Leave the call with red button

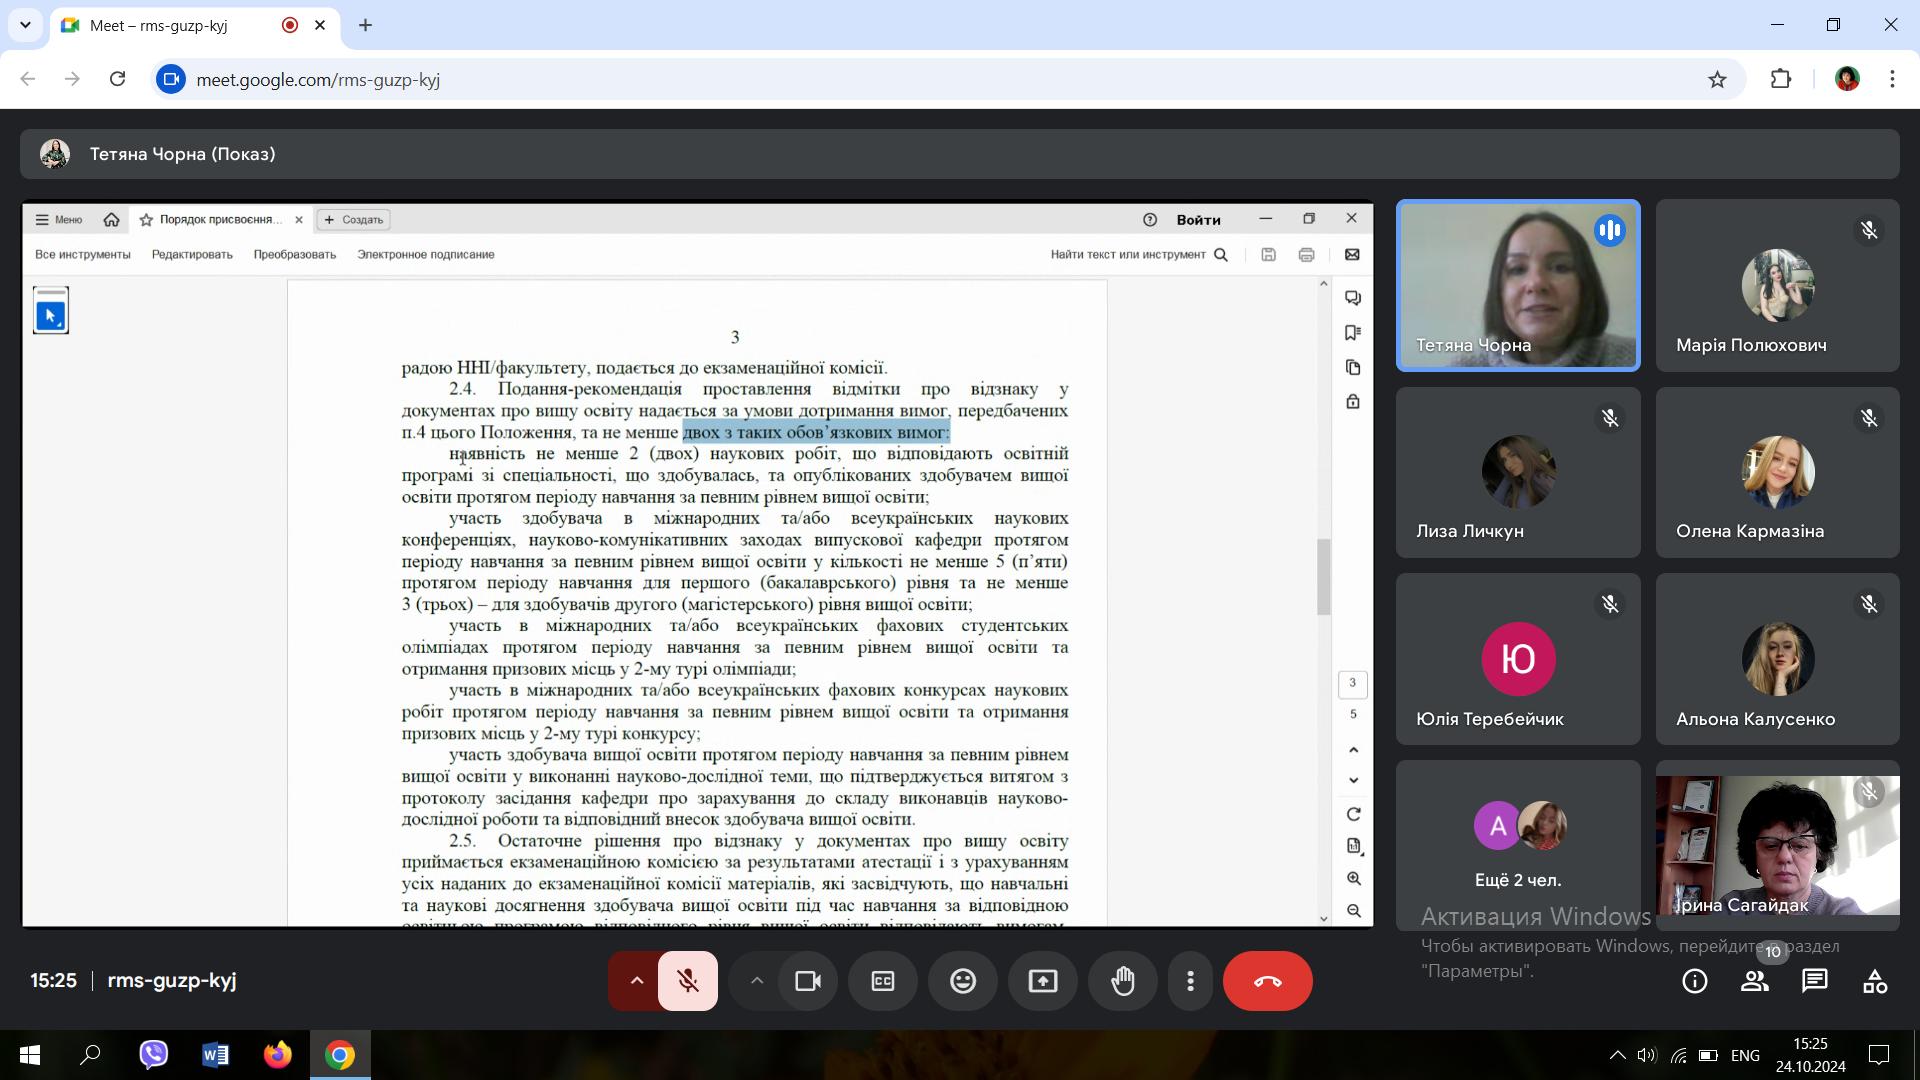1267,981
